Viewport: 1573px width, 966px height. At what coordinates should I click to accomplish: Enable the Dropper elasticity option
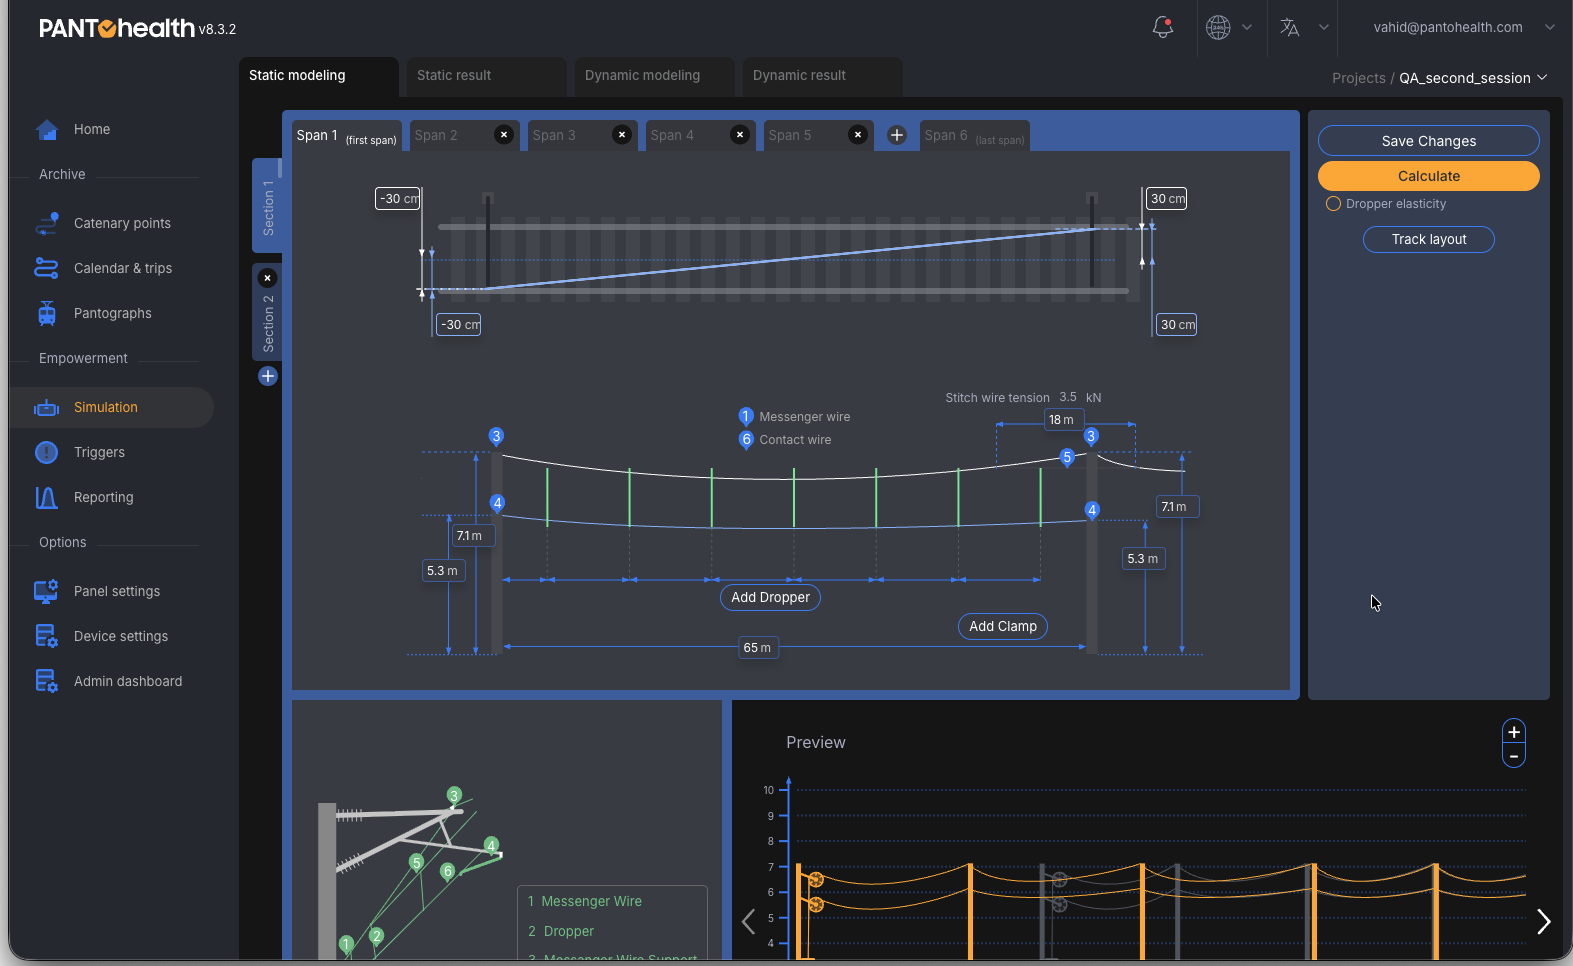pos(1333,204)
